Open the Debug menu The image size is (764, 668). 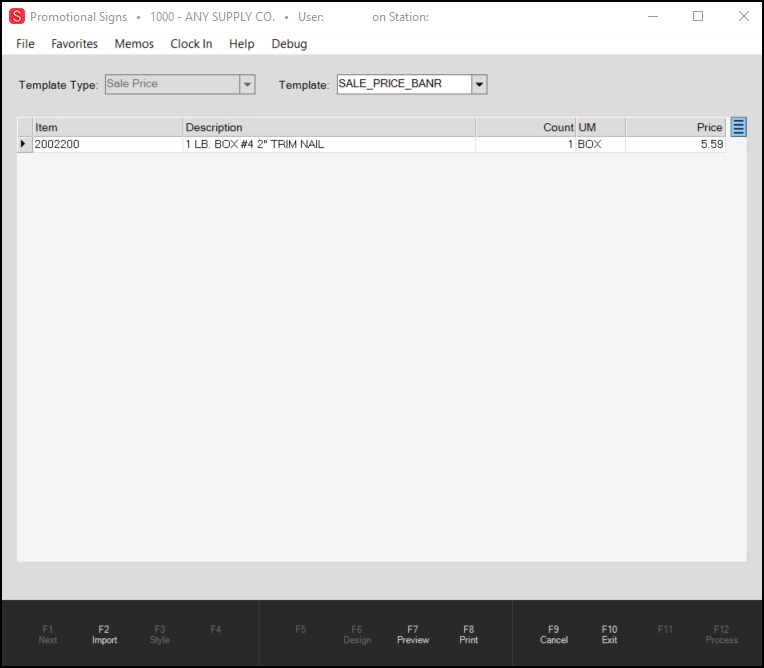point(289,44)
